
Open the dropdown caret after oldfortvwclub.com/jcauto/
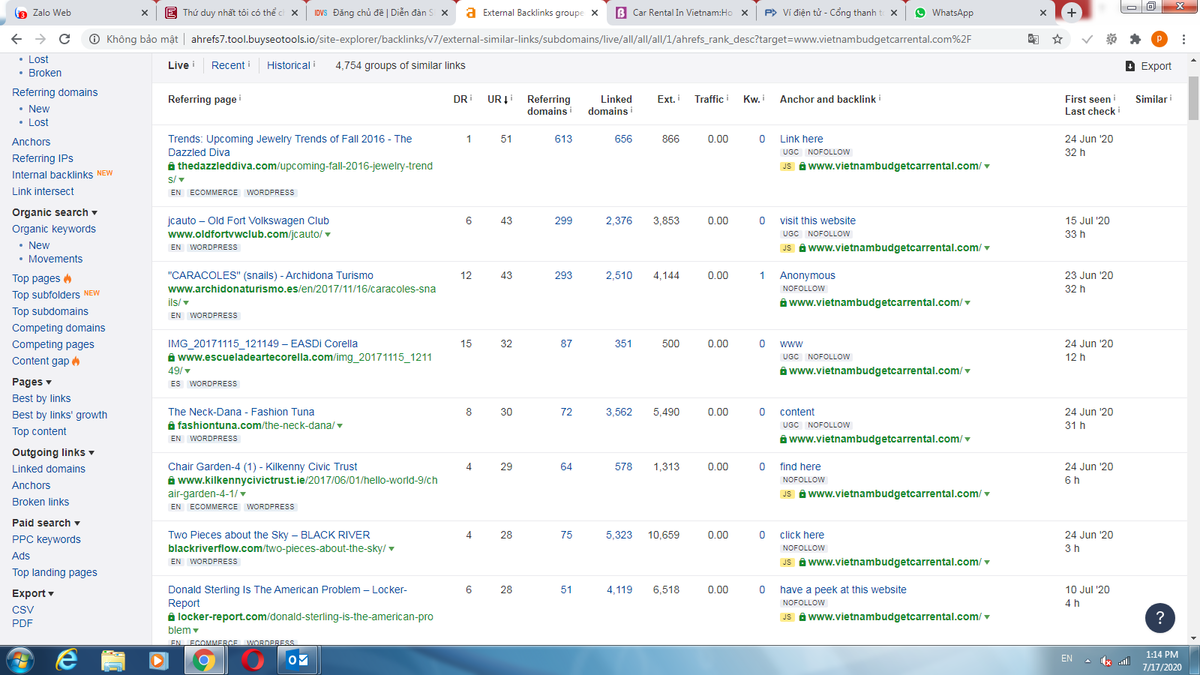328,235
